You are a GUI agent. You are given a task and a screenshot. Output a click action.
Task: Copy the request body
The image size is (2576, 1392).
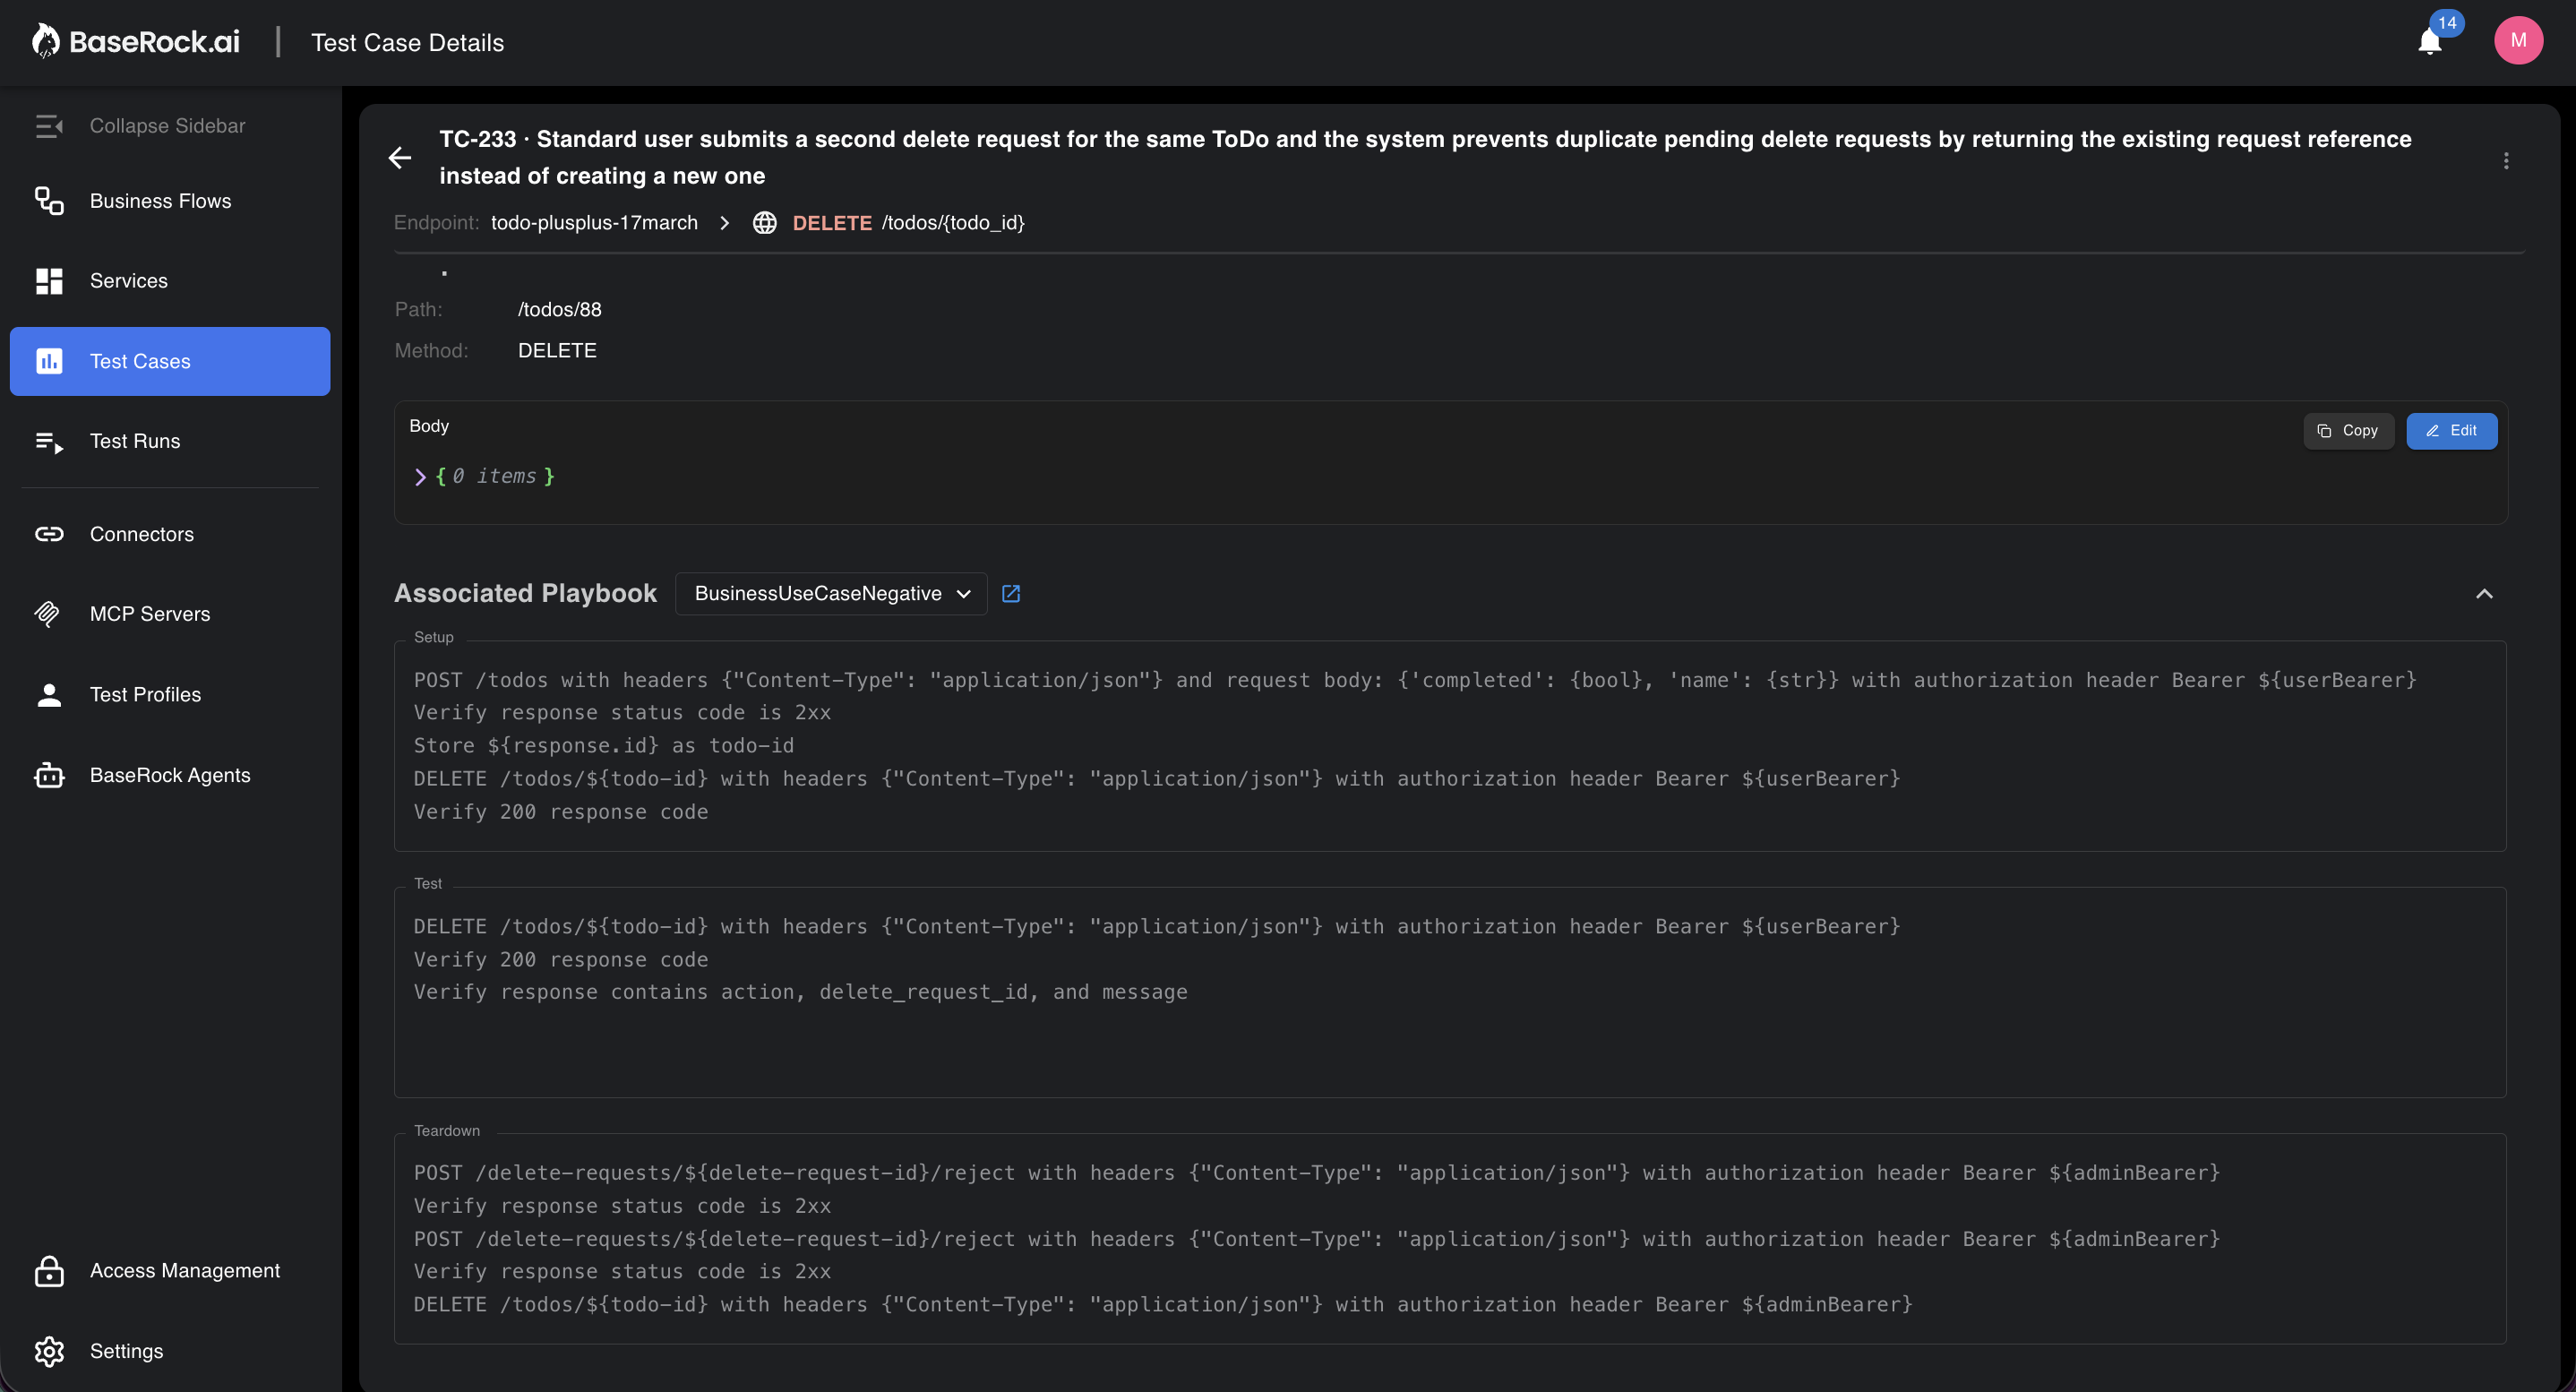2348,431
